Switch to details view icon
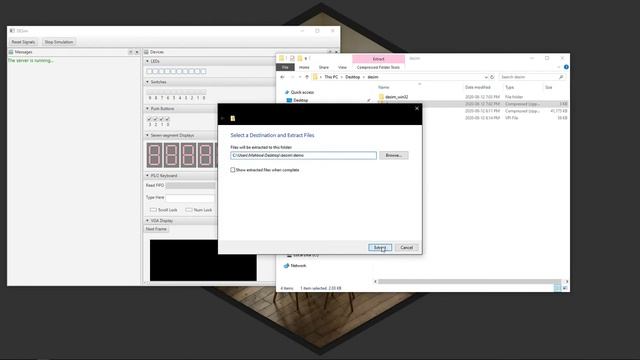 click(x=557, y=288)
